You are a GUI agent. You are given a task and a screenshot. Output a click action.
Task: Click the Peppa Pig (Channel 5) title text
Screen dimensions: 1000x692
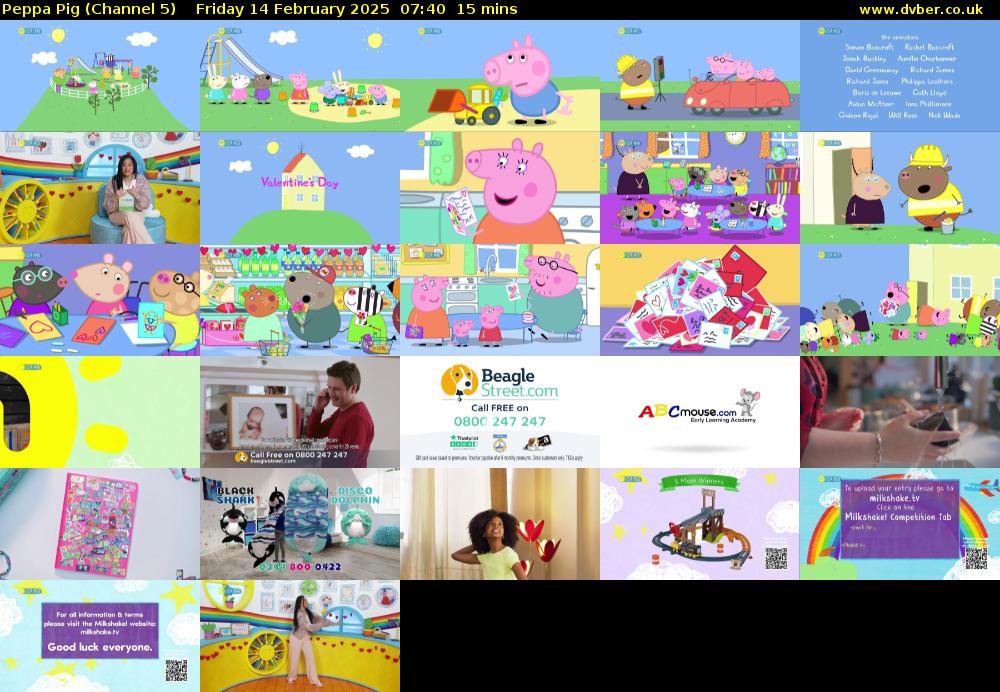90,9
